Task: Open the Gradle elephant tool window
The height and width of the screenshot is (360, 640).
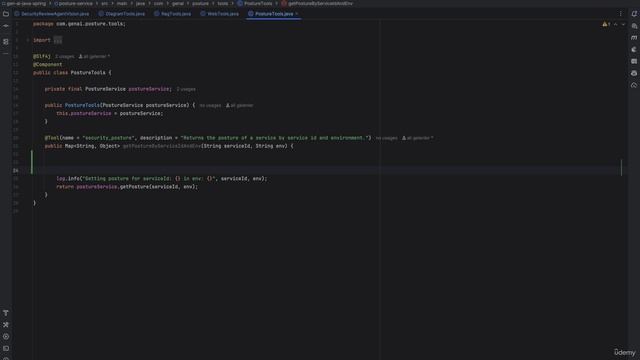Action: pyautogui.click(x=634, y=49)
